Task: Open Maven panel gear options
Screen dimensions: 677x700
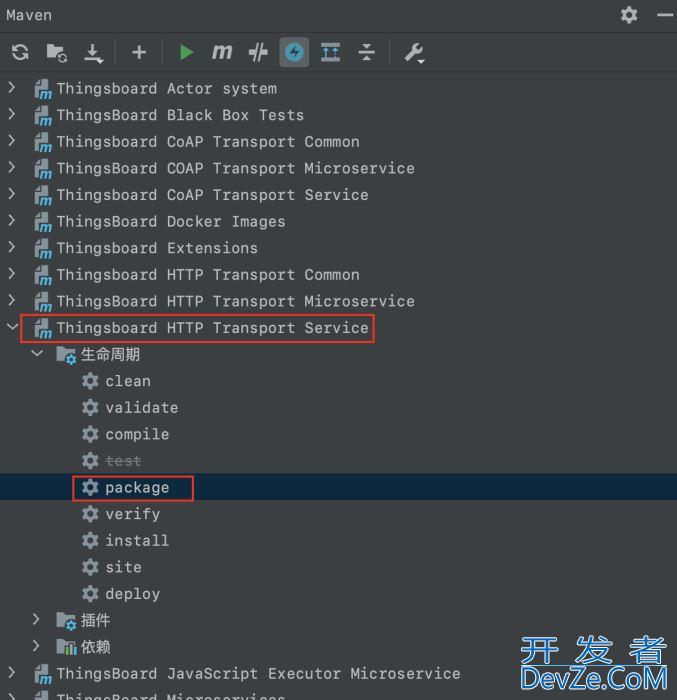Action: point(629,15)
